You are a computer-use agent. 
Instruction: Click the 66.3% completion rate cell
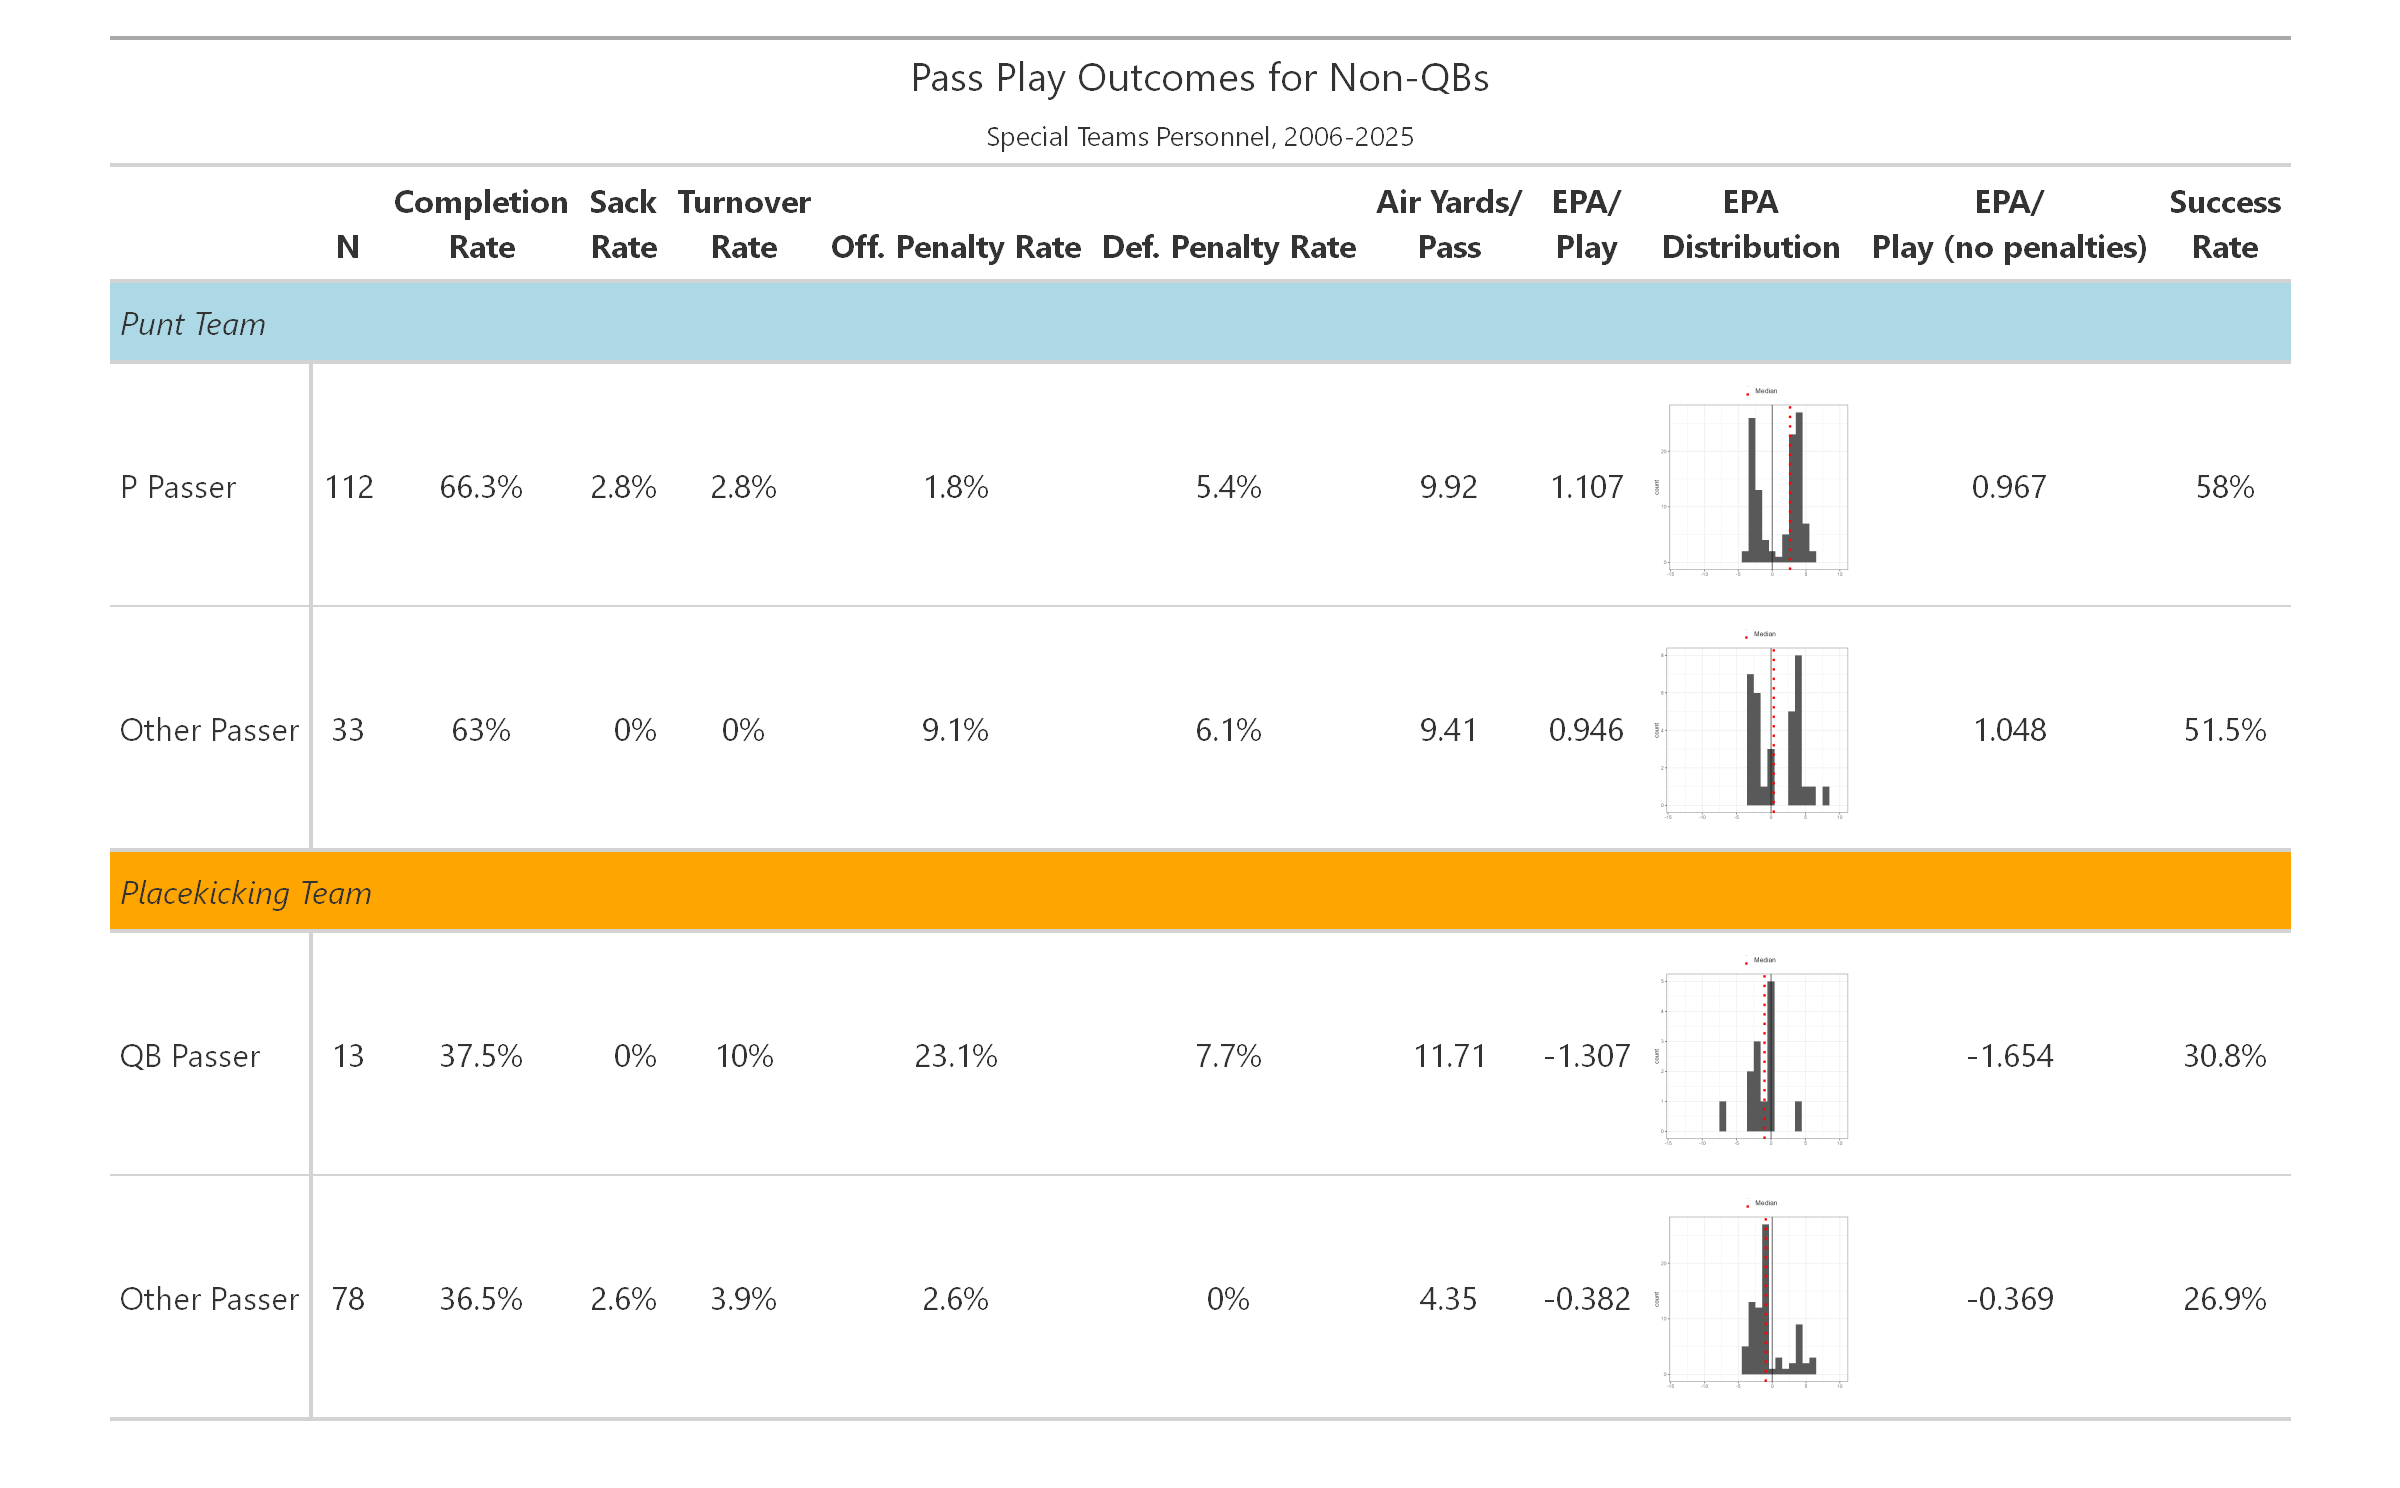point(481,487)
